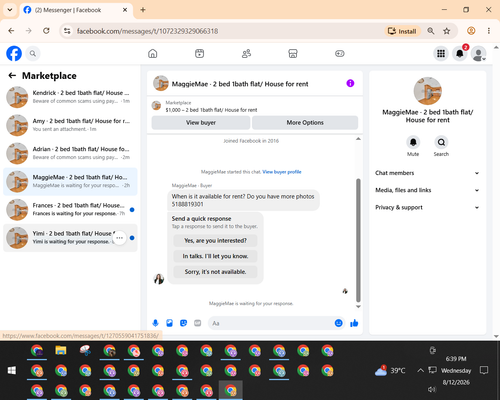Open File Explorer from the taskbar
Image resolution: width=500 pixels, height=400 pixels.
tap(61, 351)
